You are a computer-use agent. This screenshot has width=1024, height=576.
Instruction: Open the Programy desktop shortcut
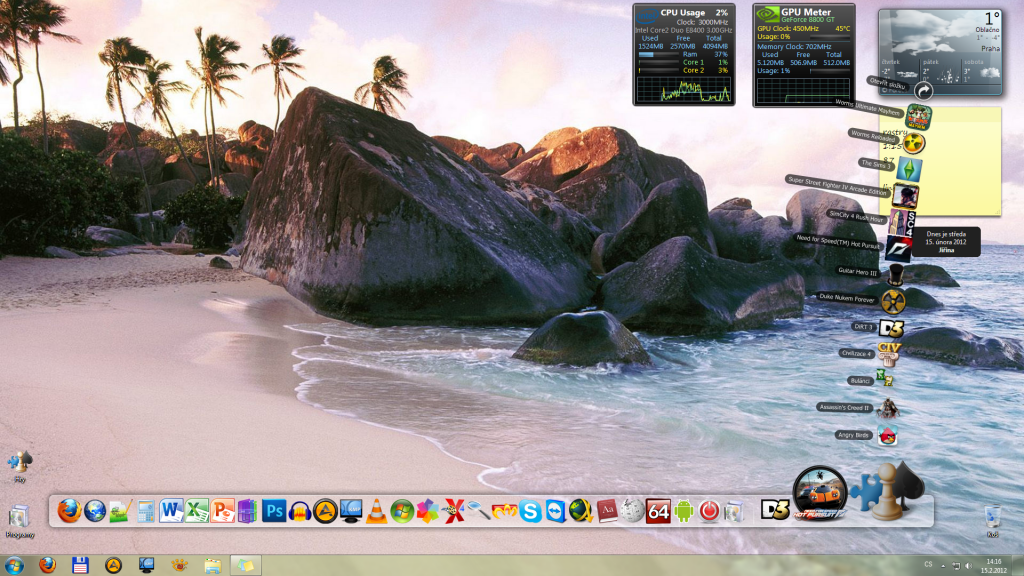coord(20,521)
